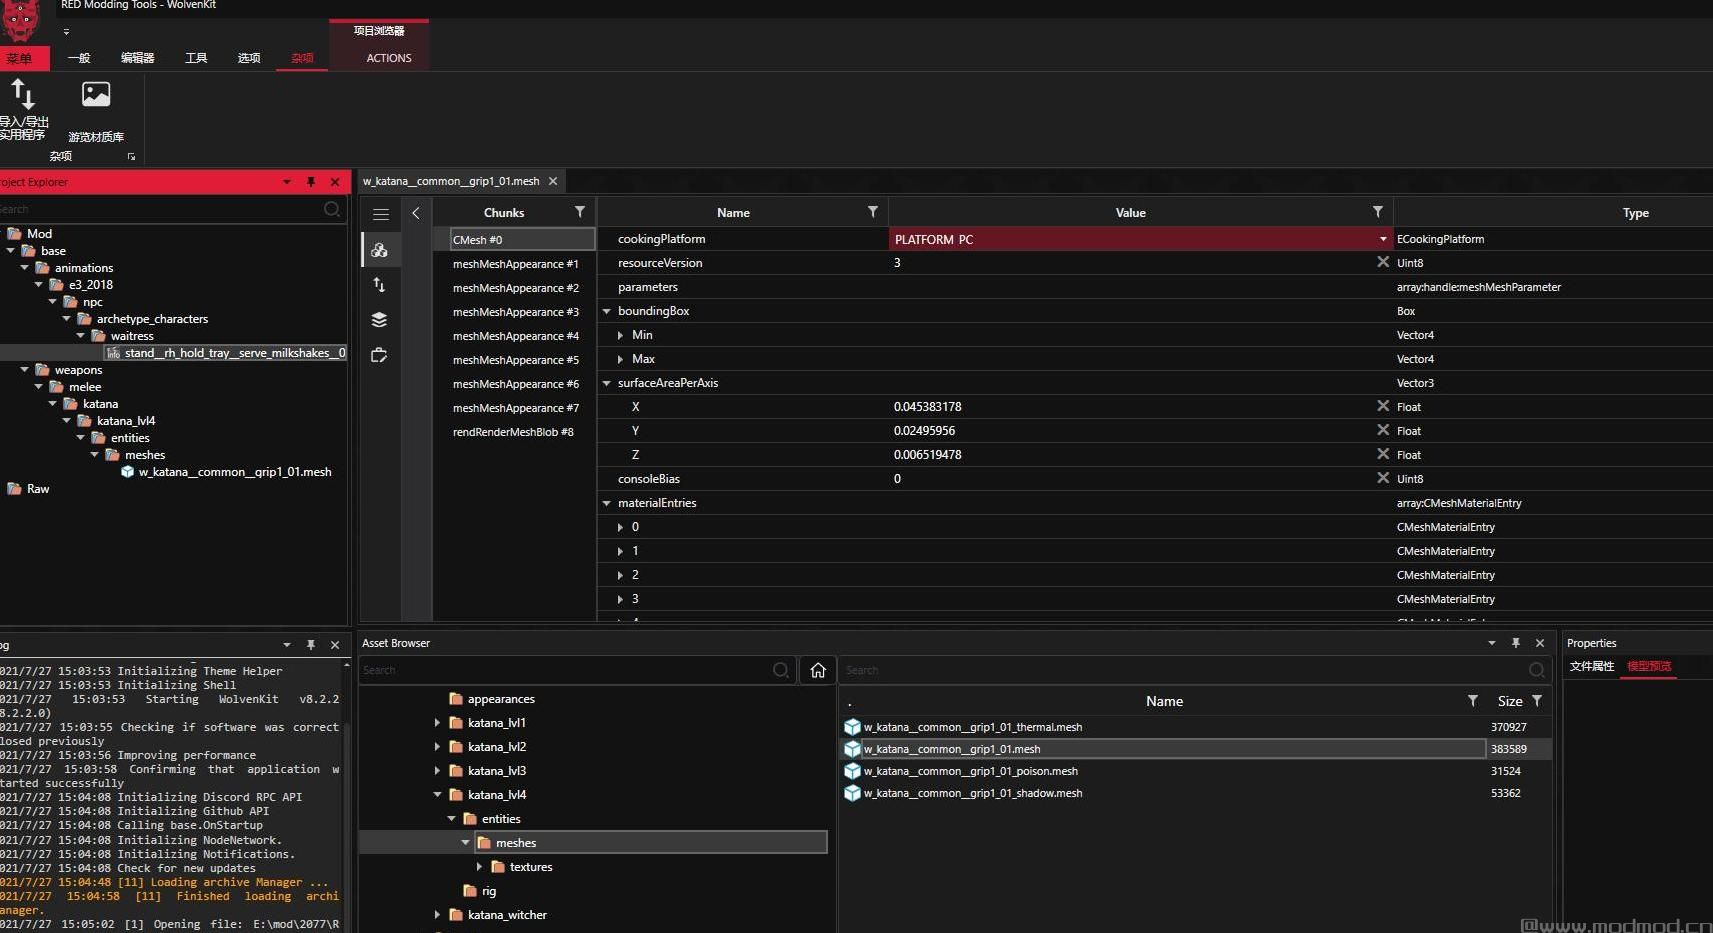Collapse the weapons folder in Project Explorer
This screenshot has height=933, width=1713.
click(24, 370)
